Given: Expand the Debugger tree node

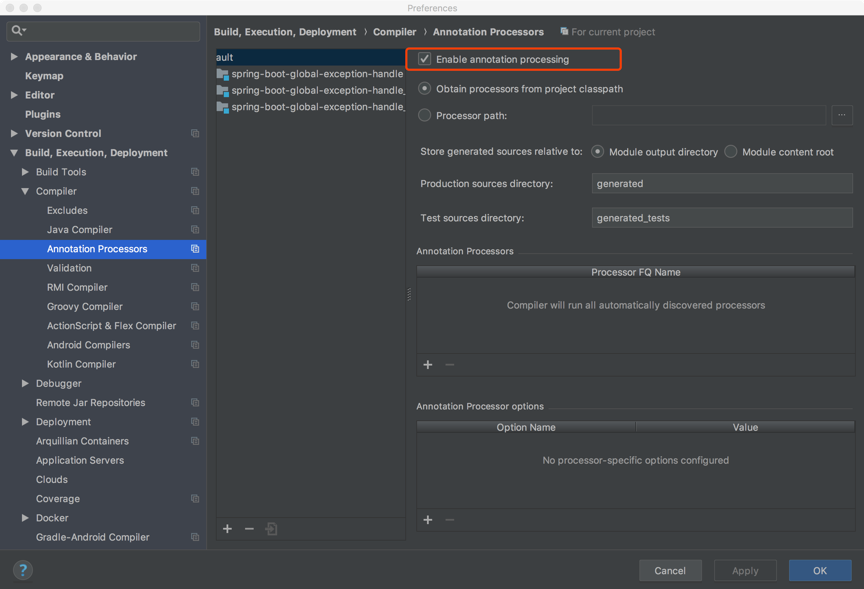Looking at the screenshot, I should tap(25, 384).
